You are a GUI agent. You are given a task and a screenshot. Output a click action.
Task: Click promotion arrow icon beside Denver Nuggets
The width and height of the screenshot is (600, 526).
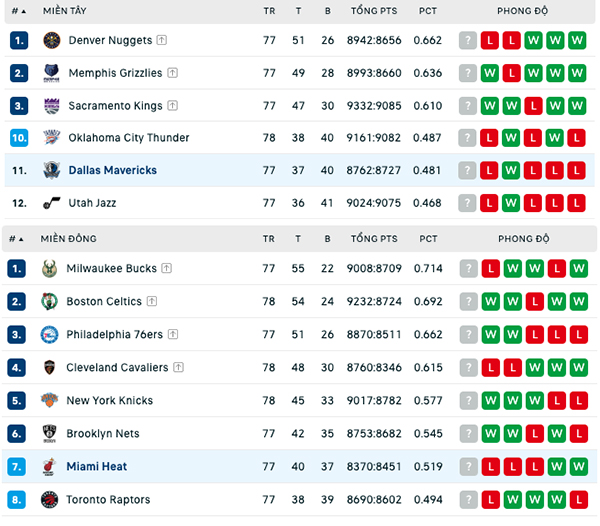[162, 40]
